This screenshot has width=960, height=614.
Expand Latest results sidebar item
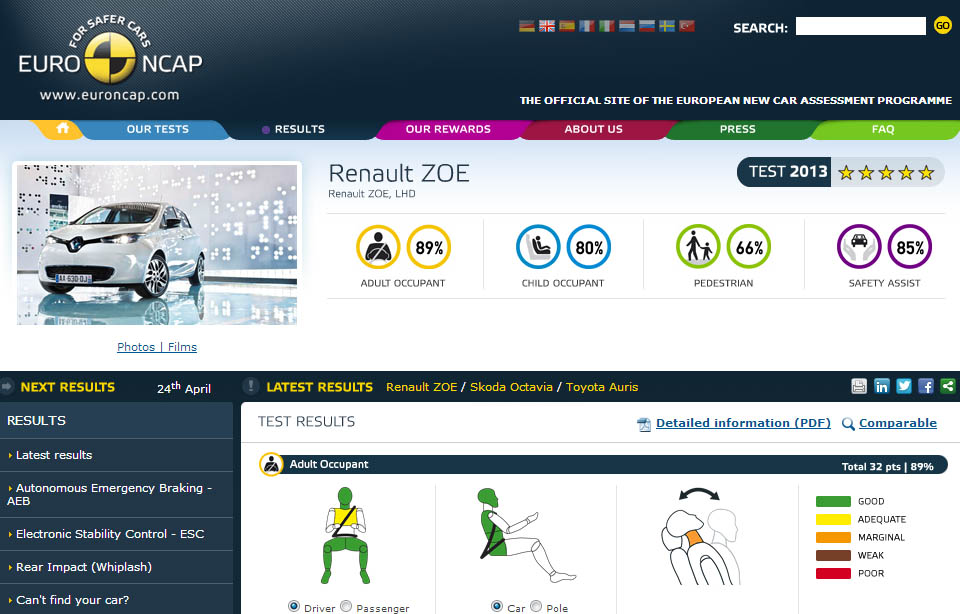point(116,455)
